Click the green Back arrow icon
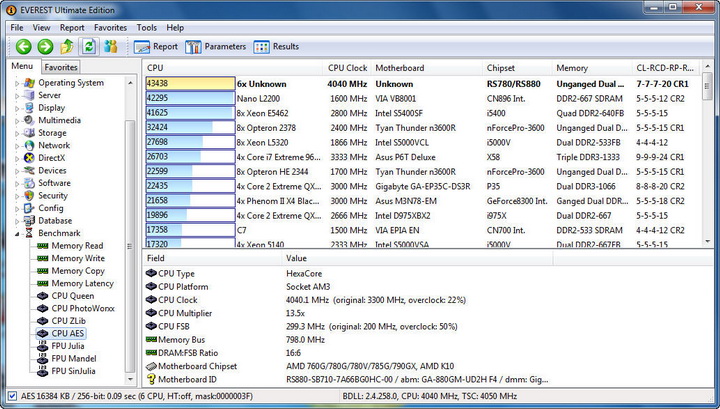Image resolution: width=720 pixels, height=409 pixels. point(23,46)
